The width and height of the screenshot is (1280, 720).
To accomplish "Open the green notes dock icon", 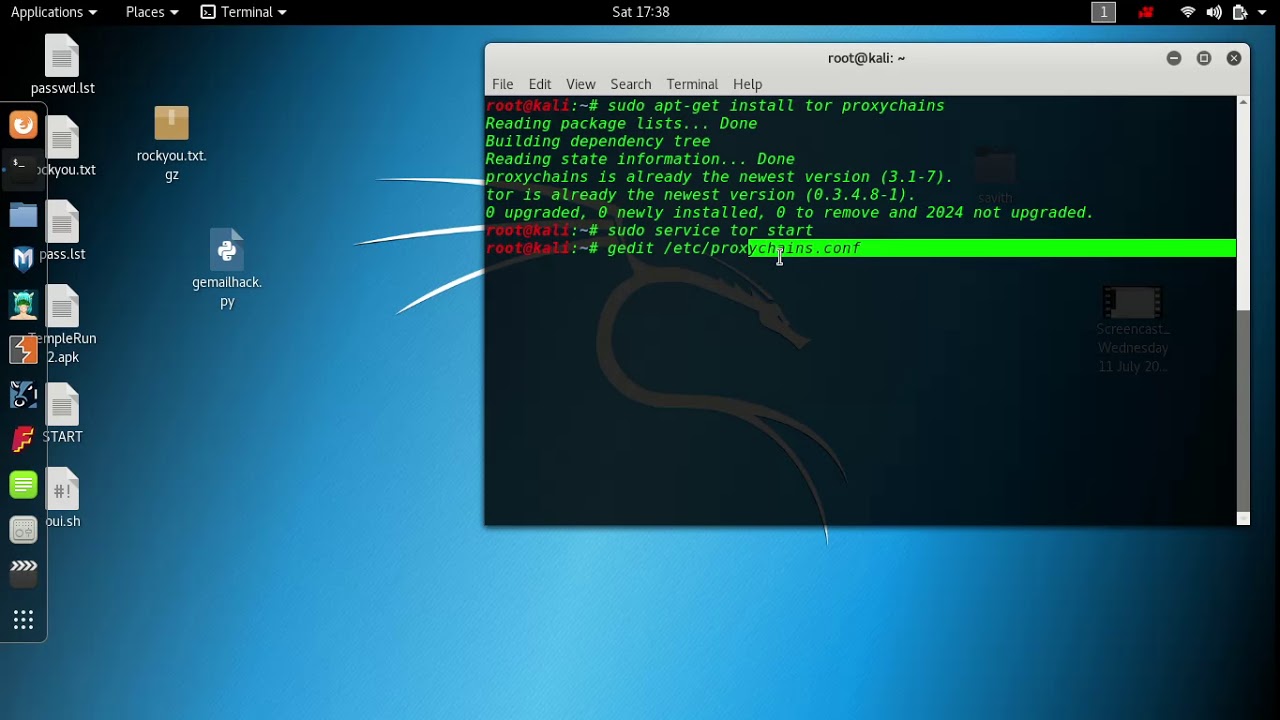I will pos(23,485).
